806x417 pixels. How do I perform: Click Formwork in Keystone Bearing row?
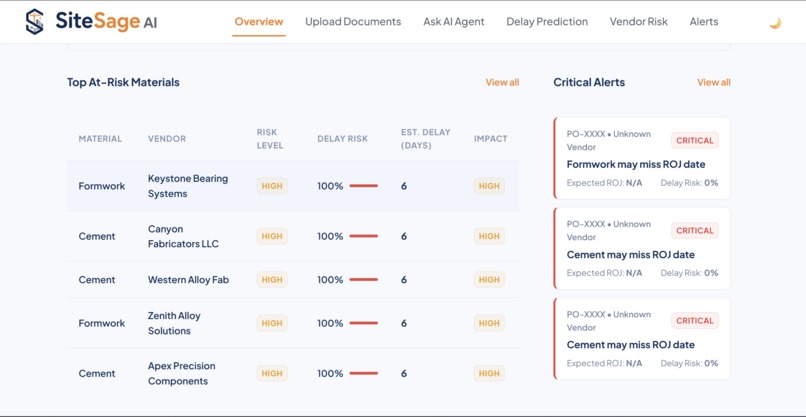(x=102, y=186)
